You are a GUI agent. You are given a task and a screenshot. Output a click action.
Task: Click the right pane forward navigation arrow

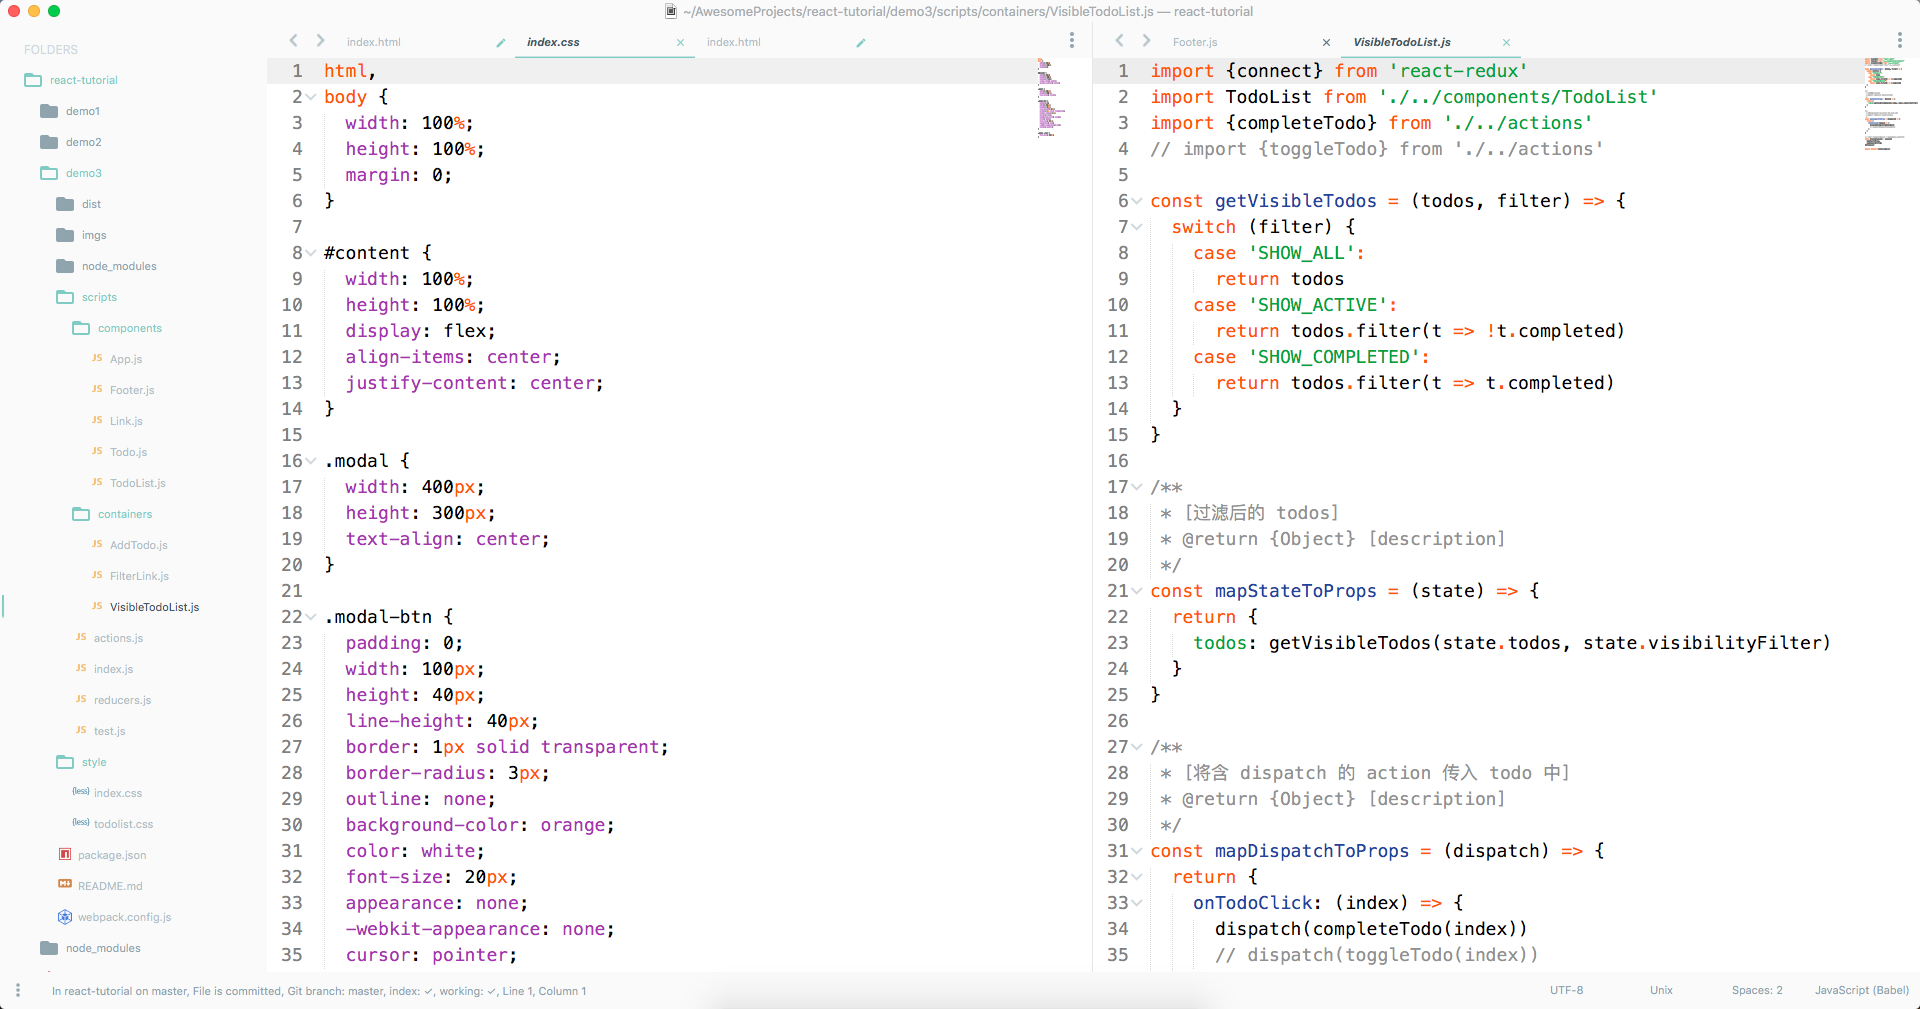tap(1146, 41)
